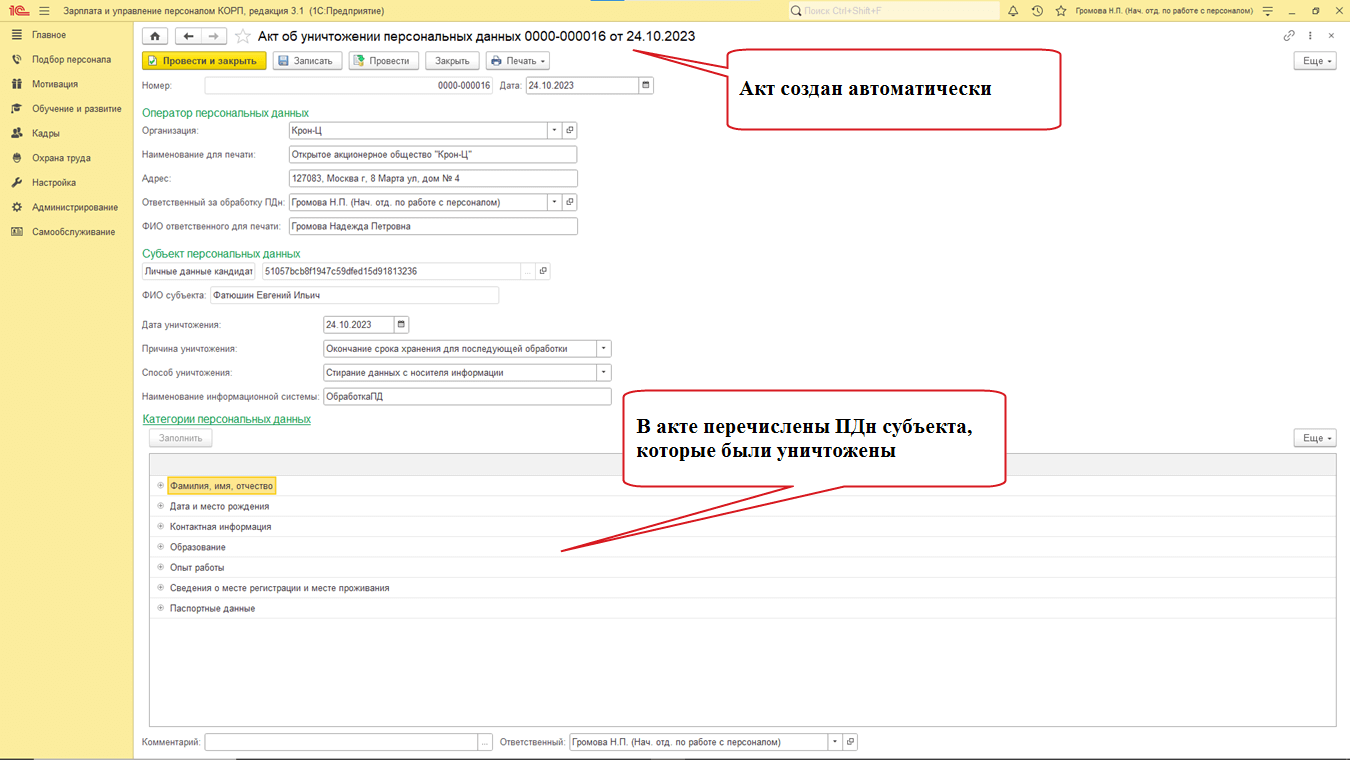
Task: Click the home page icon
Action: [x=155, y=36]
